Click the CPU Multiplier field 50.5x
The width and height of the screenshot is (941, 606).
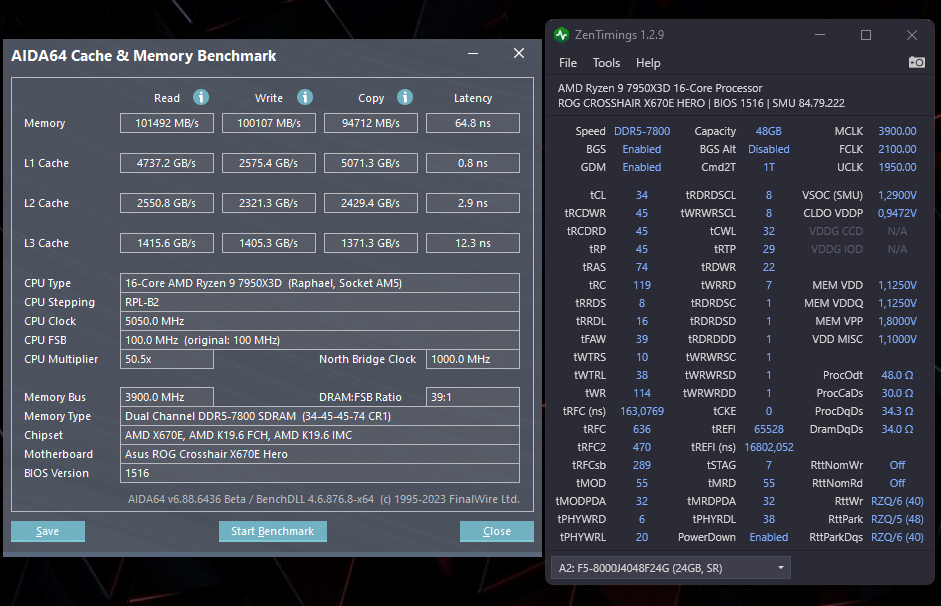(x=167, y=359)
